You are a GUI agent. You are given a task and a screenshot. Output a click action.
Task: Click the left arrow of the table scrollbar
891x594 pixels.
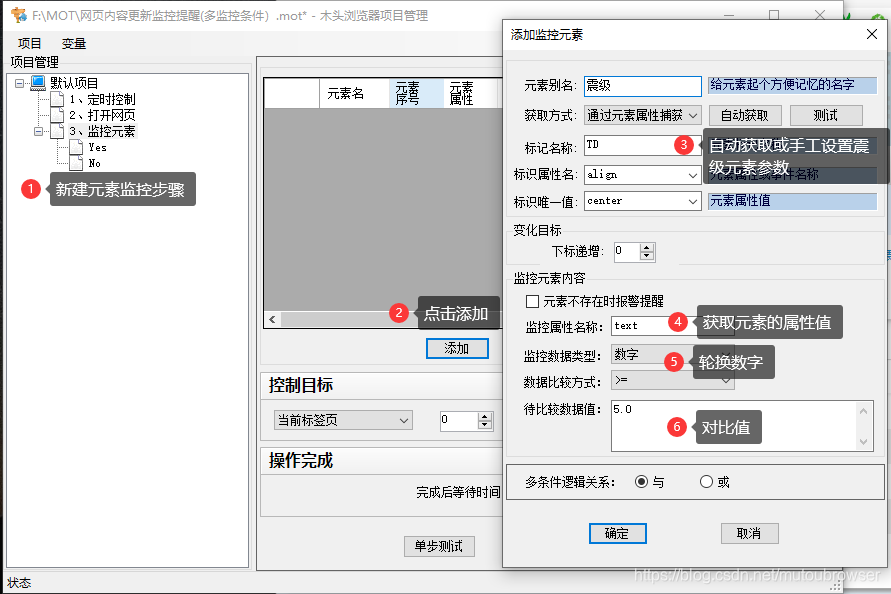(272, 319)
